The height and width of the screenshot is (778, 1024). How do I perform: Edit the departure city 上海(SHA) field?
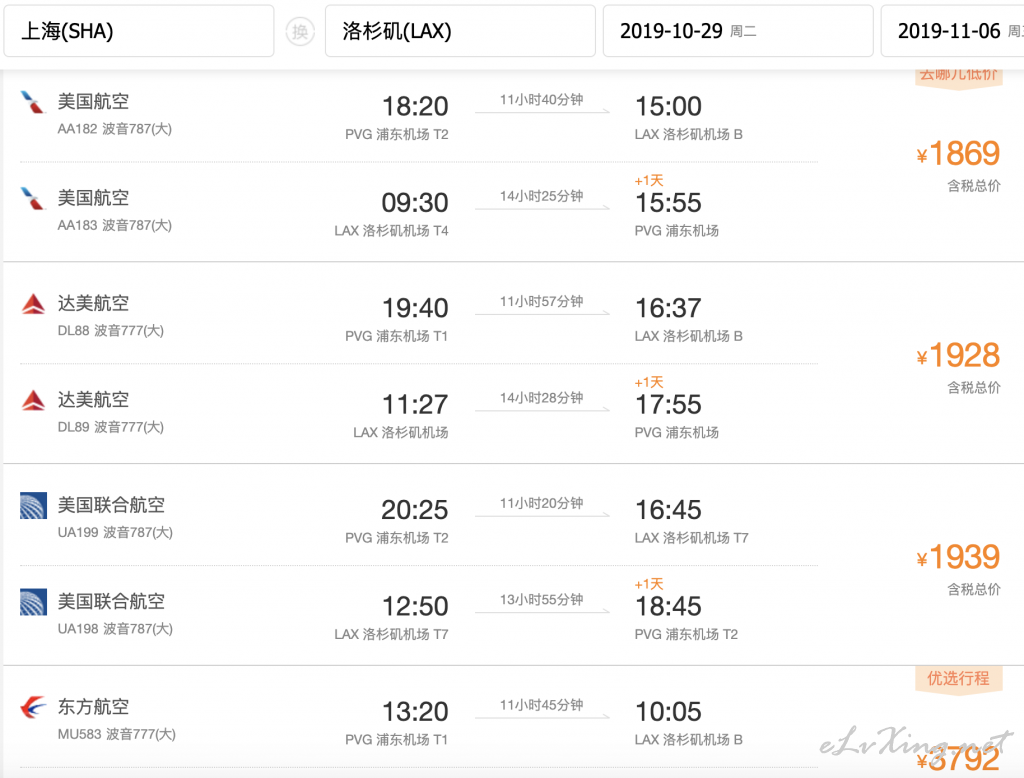tap(138, 31)
